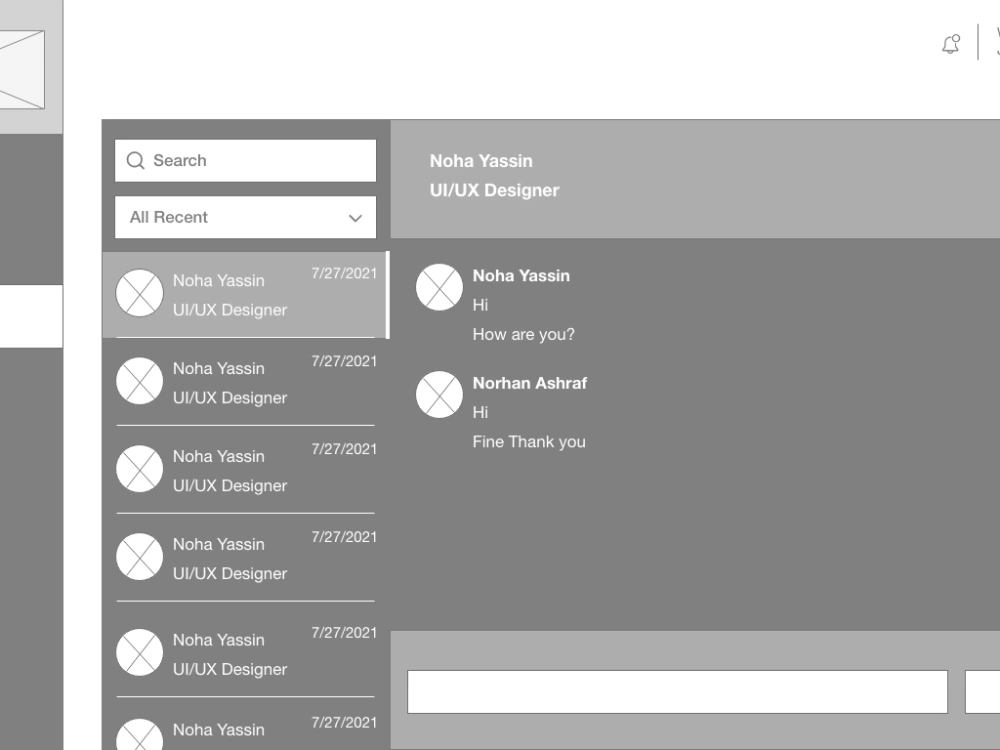Click avatar of second conversation row
The width and height of the screenshot is (1000, 750).
(140, 381)
